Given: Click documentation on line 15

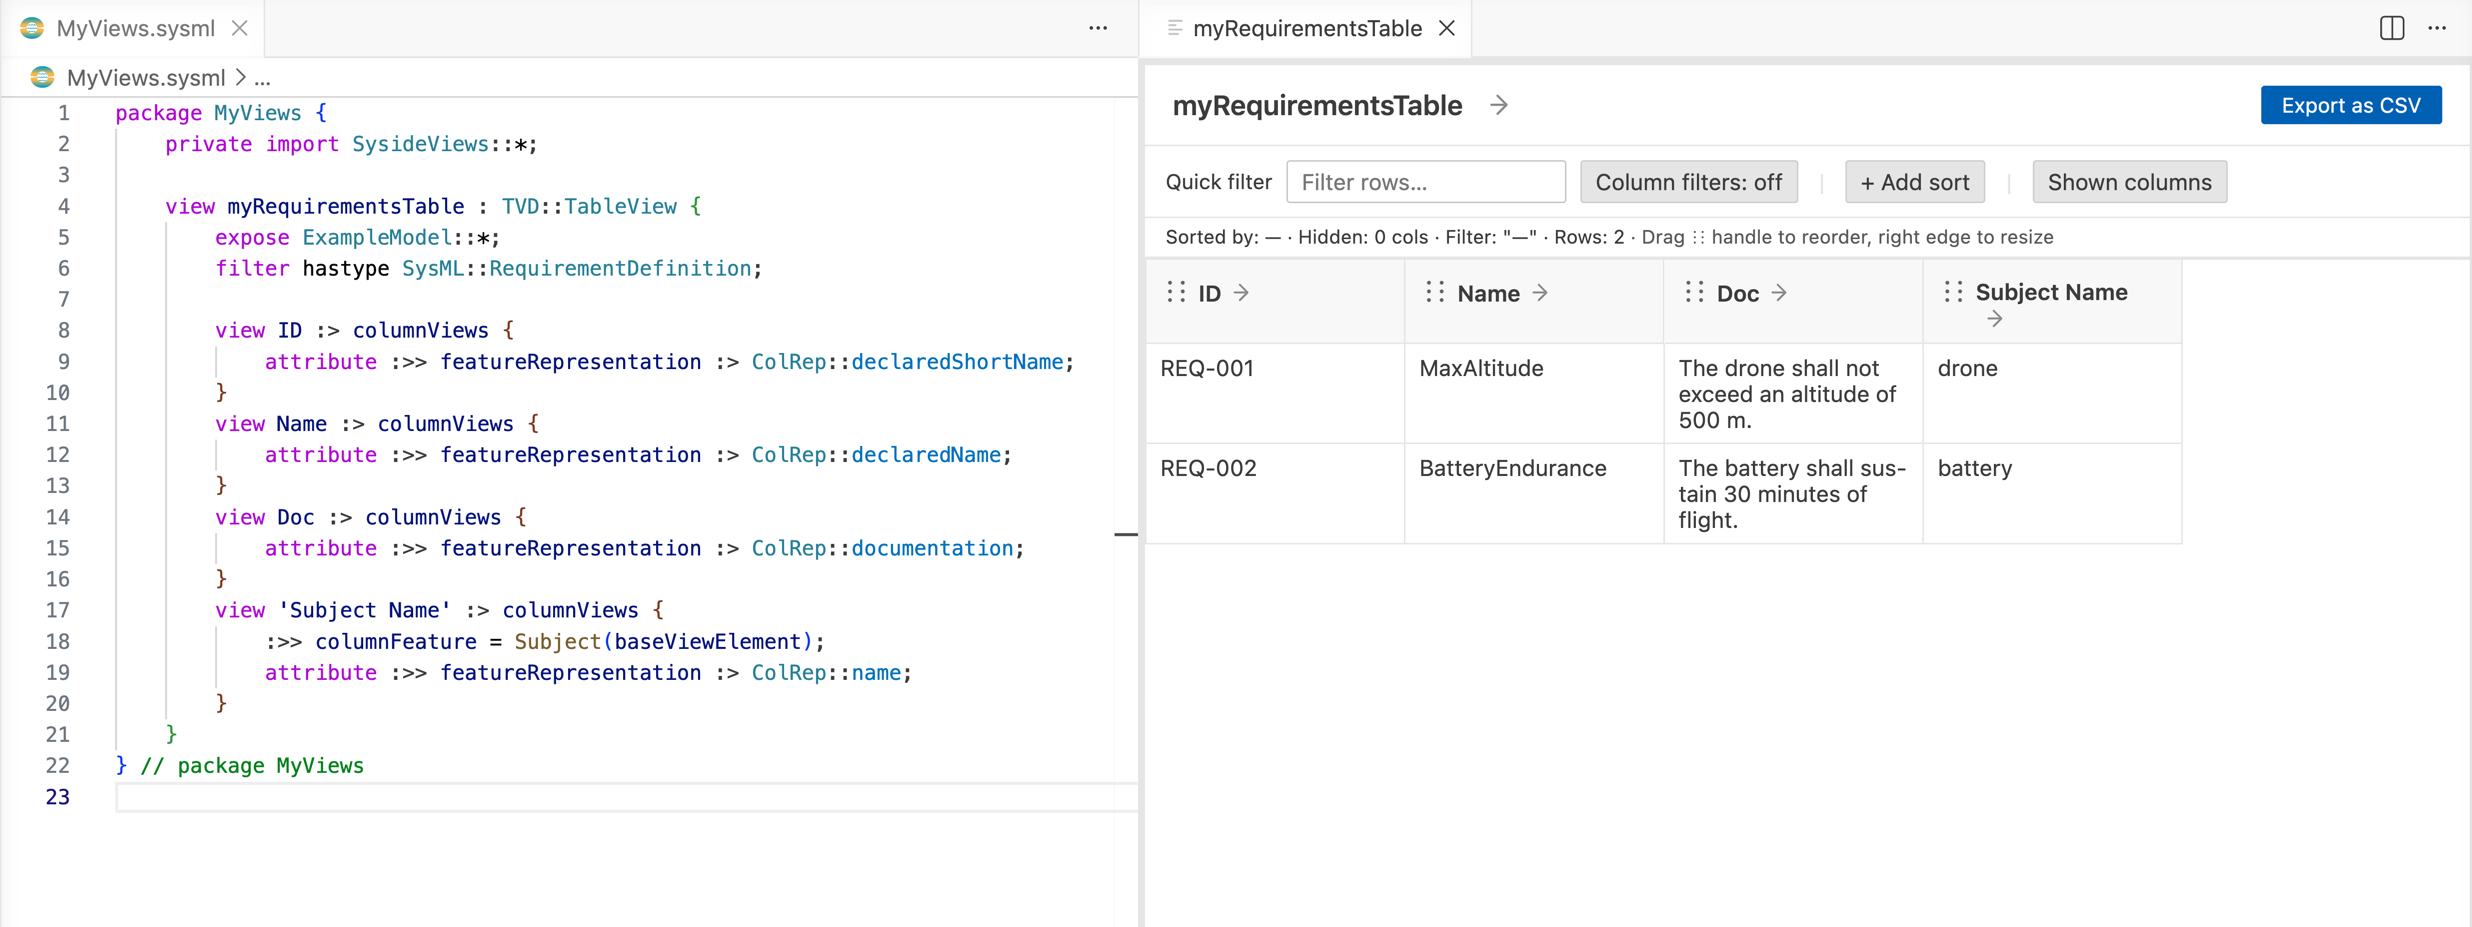Looking at the screenshot, I should click(932, 548).
